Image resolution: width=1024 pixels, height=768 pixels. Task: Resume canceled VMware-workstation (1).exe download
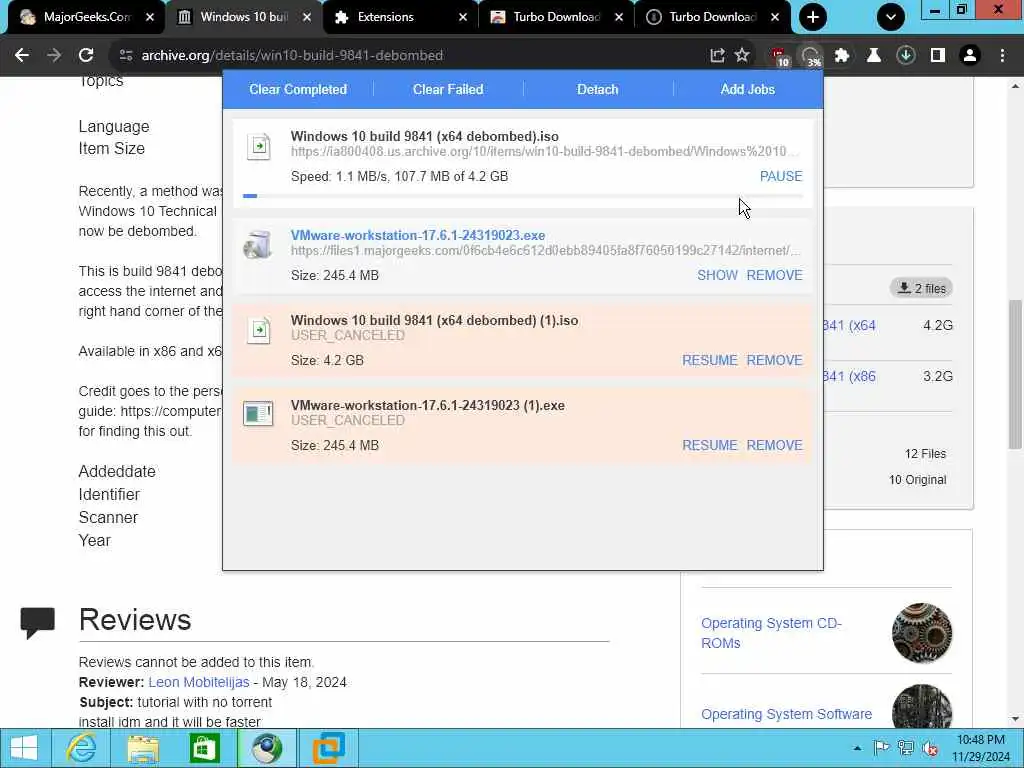tap(710, 445)
